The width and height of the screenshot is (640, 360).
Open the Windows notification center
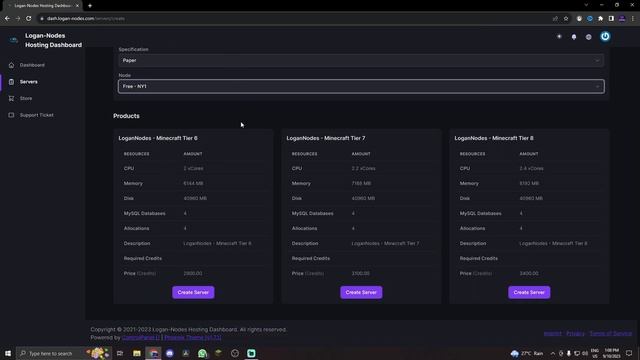629,353
